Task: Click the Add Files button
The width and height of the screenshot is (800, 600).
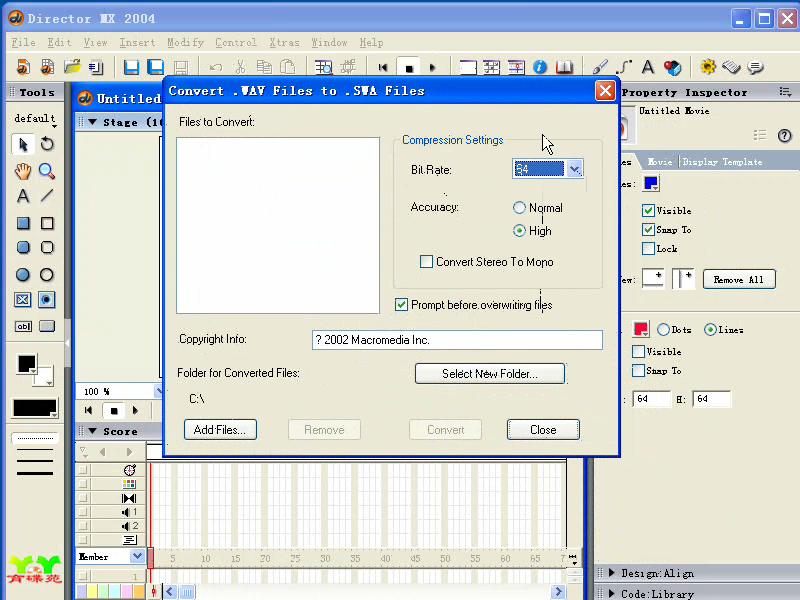Action: click(x=220, y=430)
